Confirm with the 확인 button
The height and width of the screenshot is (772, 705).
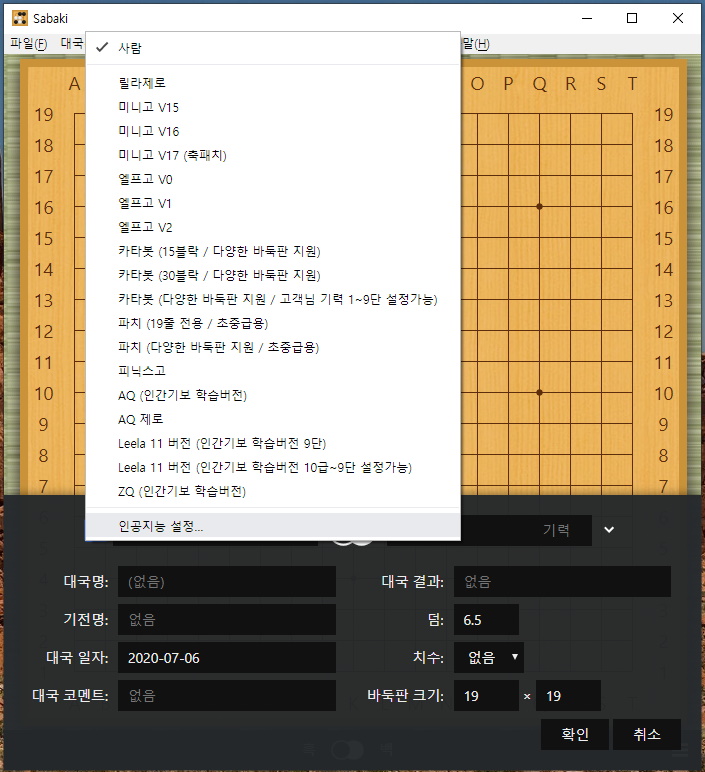point(575,734)
